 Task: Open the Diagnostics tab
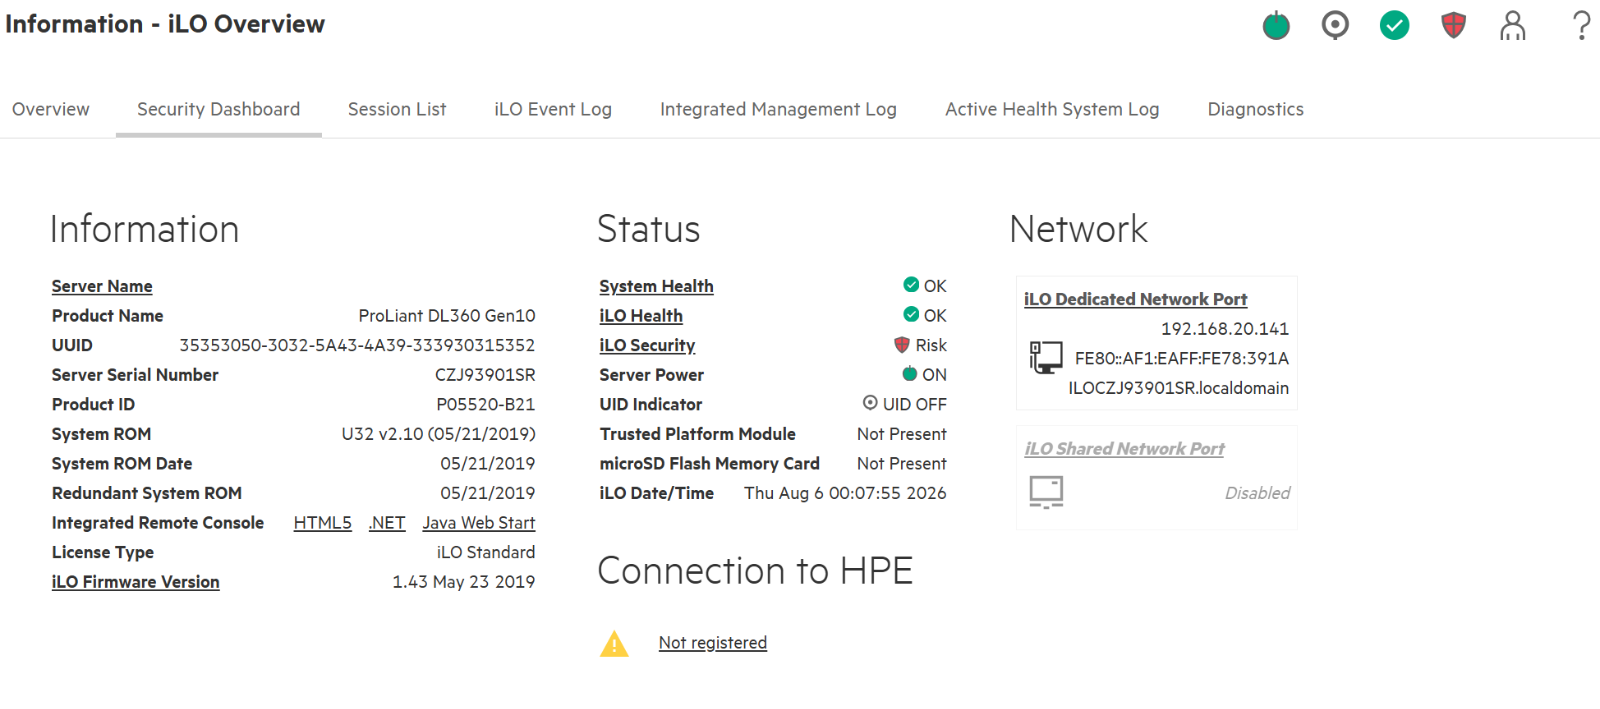[x=1255, y=109]
